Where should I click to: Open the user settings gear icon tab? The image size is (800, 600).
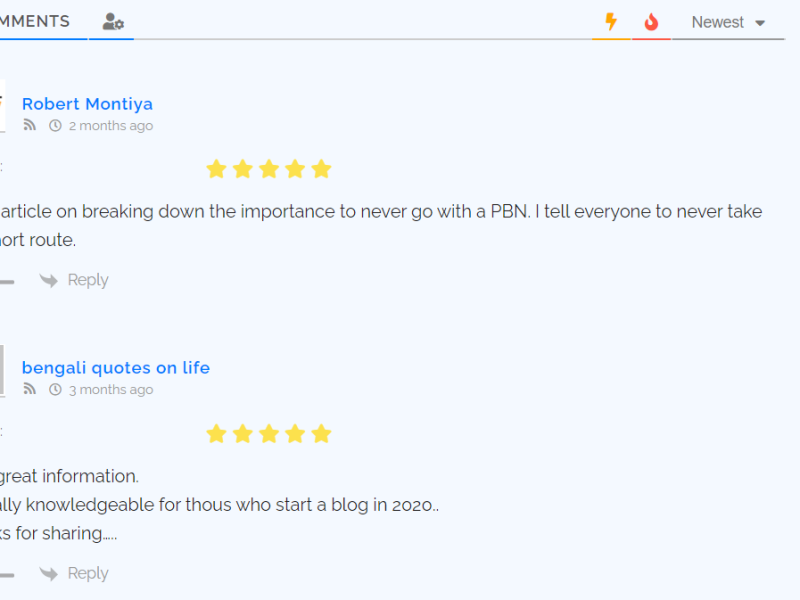pyautogui.click(x=113, y=22)
